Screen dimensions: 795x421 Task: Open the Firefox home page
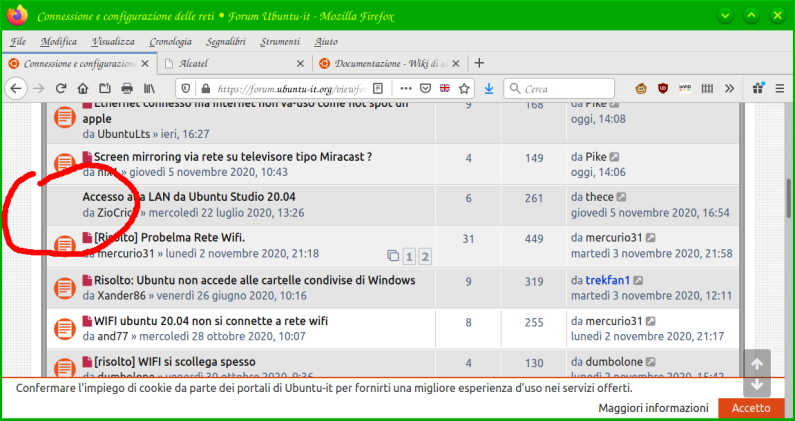pos(83,89)
